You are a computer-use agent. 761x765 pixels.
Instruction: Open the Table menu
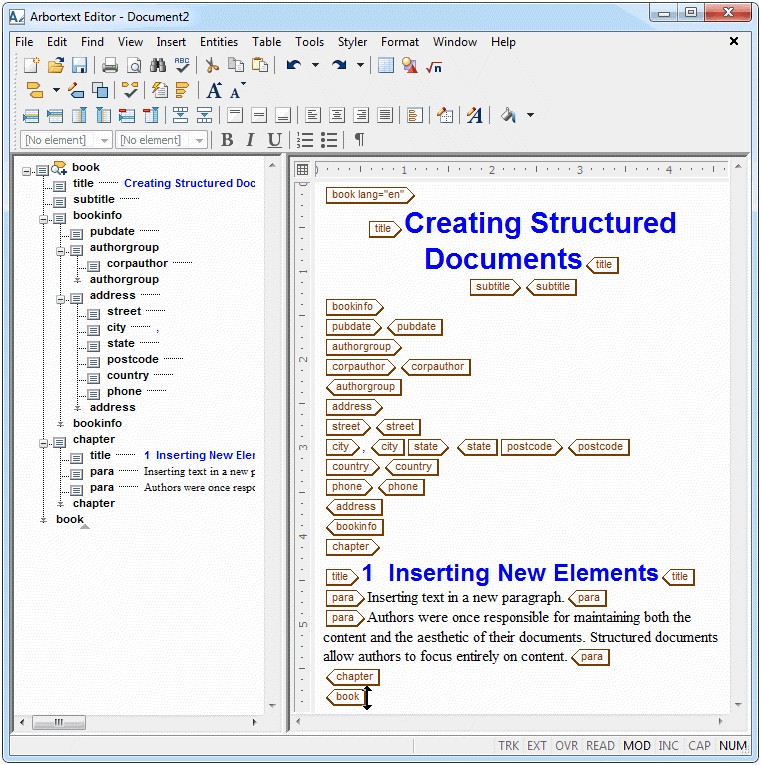pos(266,42)
